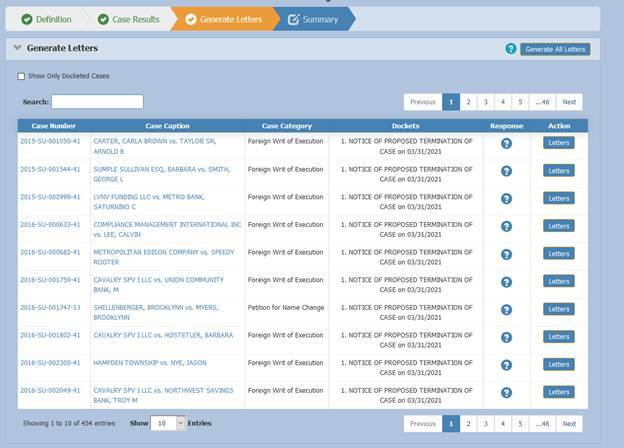Click the help icon beside Generate All Letters
624x448 pixels.
click(511, 49)
